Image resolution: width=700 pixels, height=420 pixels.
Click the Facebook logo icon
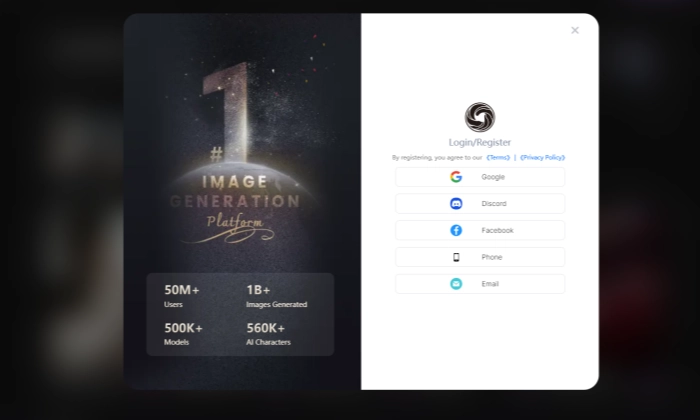pyautogui.click(x=456, y=231)
